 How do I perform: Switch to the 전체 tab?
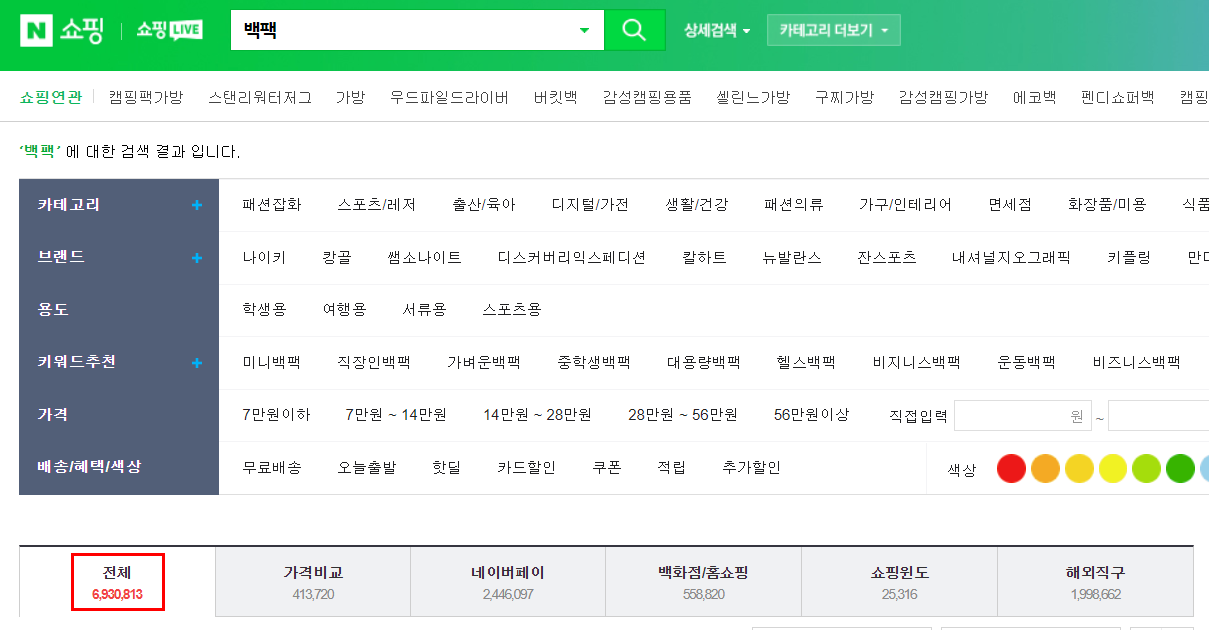(x=117, y=582)
